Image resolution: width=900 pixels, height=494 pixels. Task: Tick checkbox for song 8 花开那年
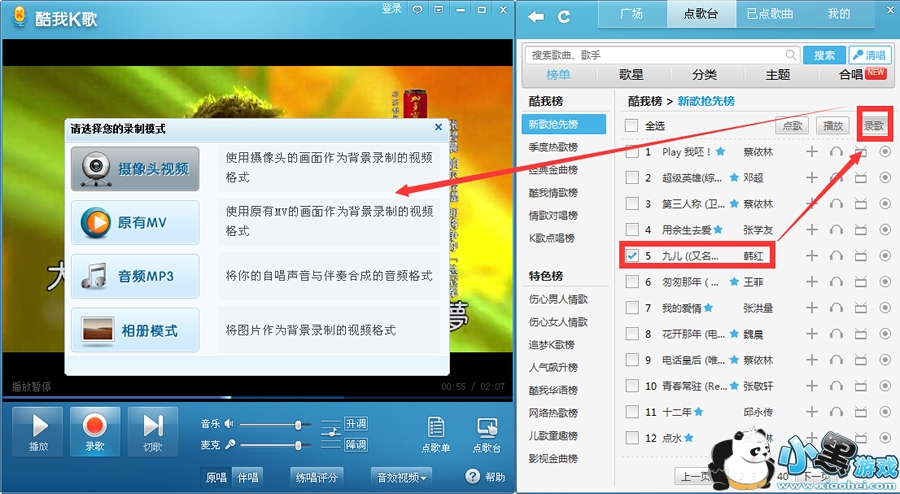click(632, 334)
